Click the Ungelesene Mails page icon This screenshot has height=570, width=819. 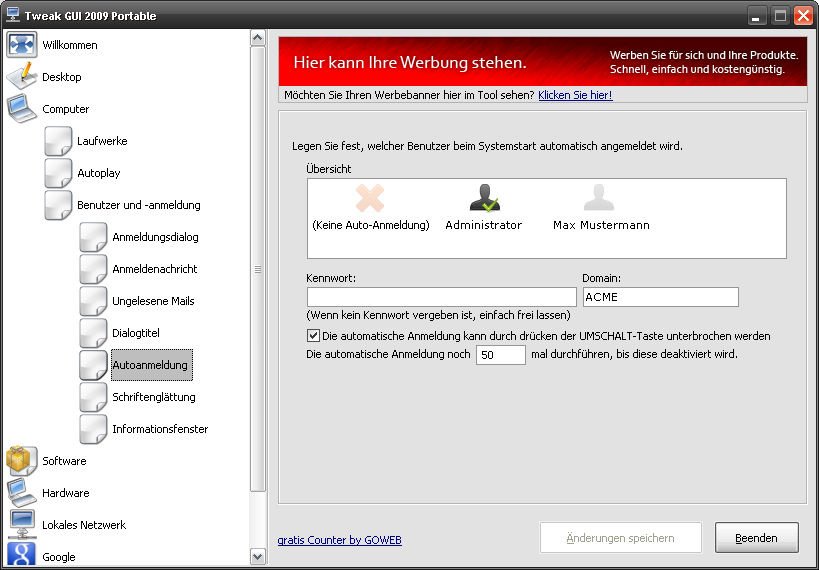pos(93,301)
